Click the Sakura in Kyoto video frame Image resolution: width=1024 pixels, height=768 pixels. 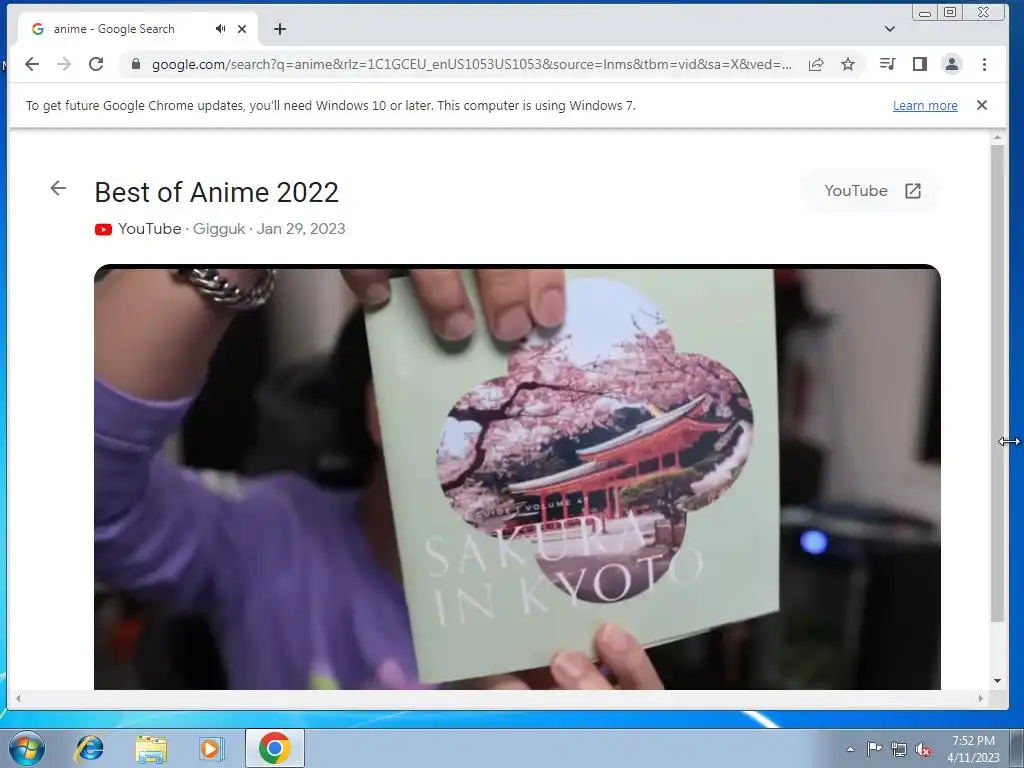click(517, 477)
